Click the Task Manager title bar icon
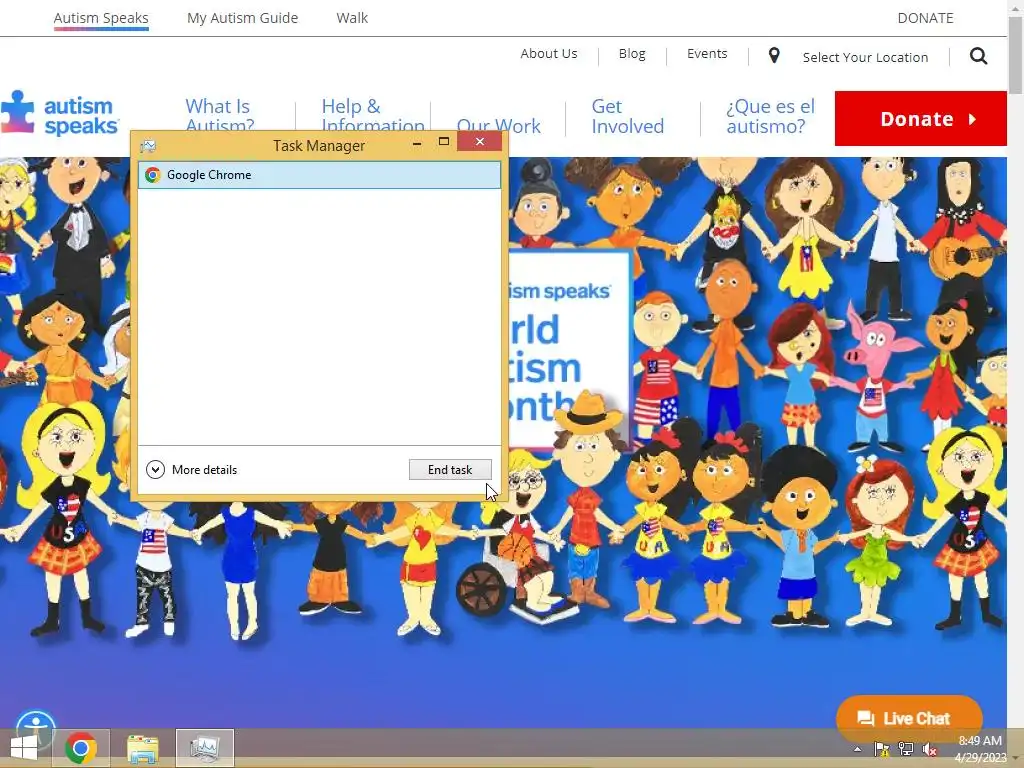1024x768 pixels. click(148, 145)
